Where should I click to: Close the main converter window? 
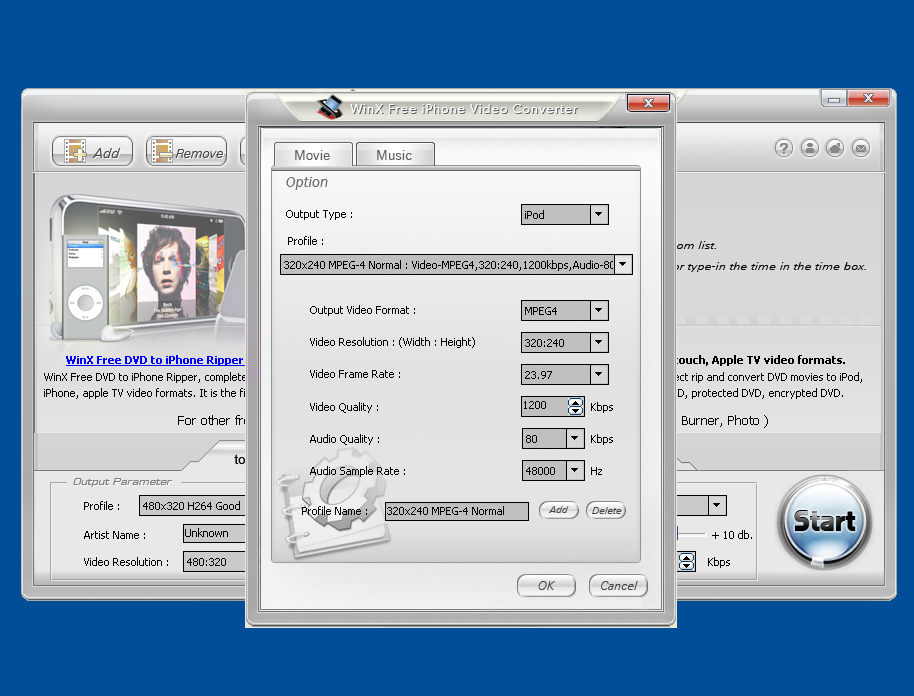click(869, 99)
